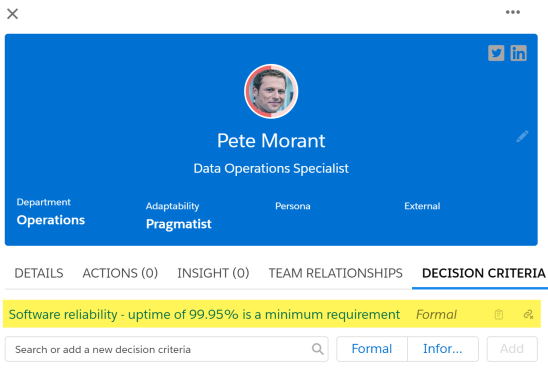Image resolution: width=548 pixels, height=382 pixels.
Task: Focus the Search or add decision criteria field
Action: pos(167,349)
